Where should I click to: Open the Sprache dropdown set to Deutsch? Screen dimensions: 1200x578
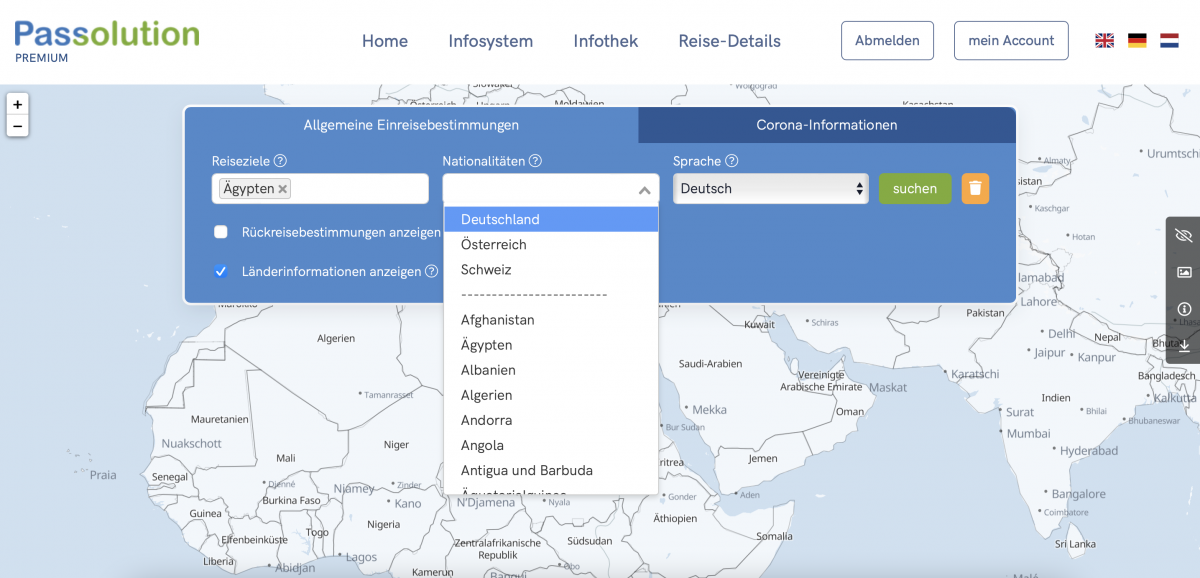[770, 188]
